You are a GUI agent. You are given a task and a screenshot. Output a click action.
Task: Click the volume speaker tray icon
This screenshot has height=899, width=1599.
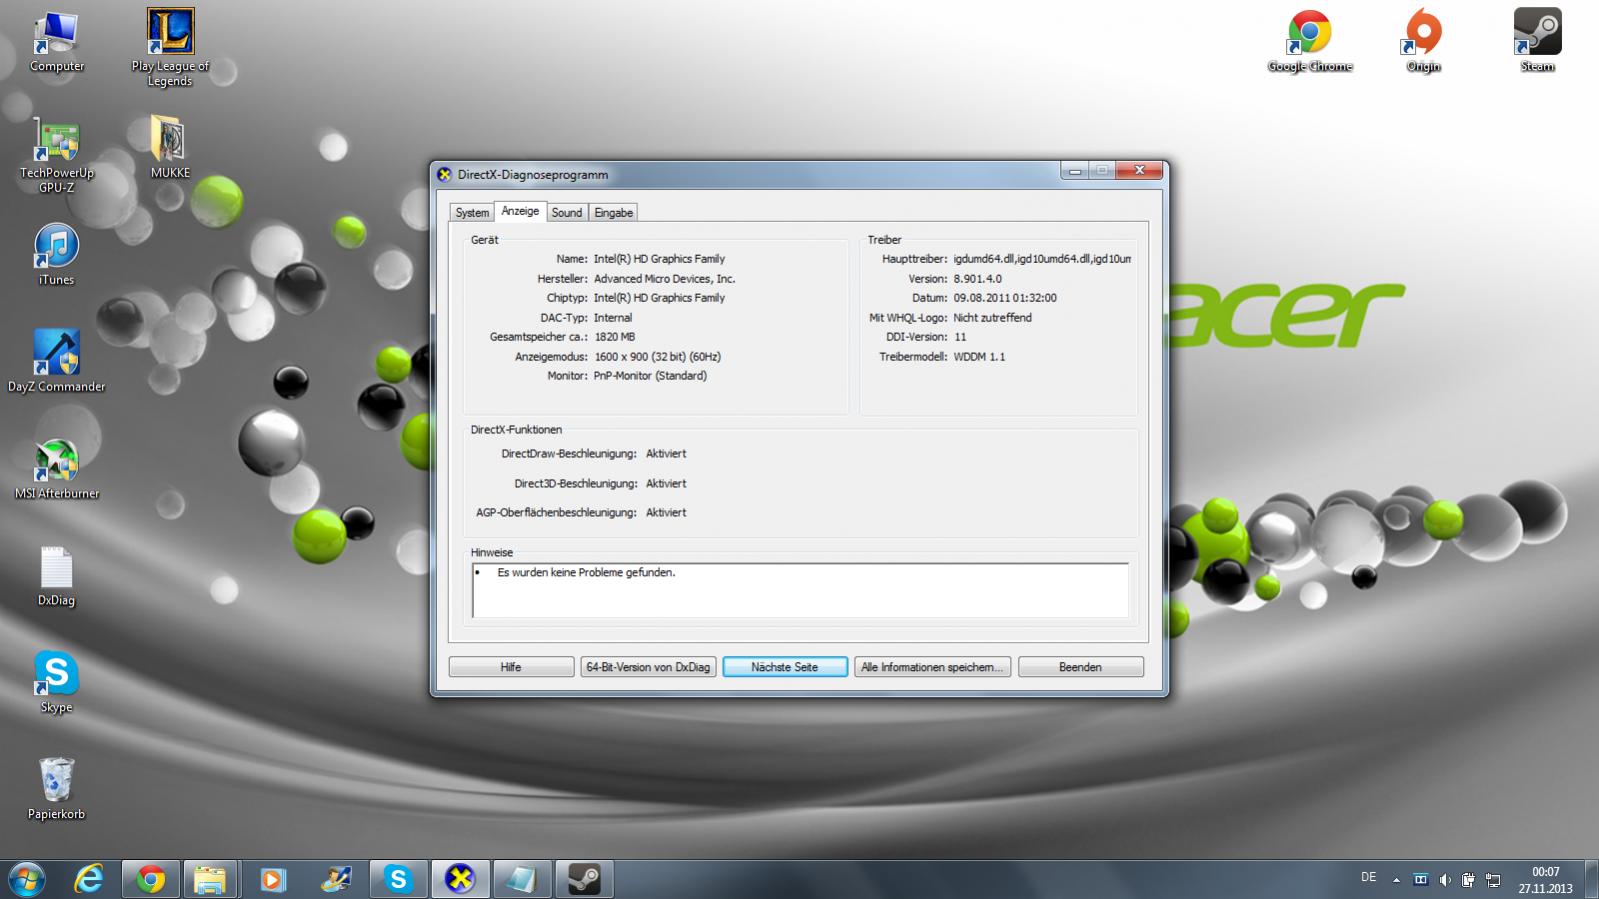tap(1444, 880)
